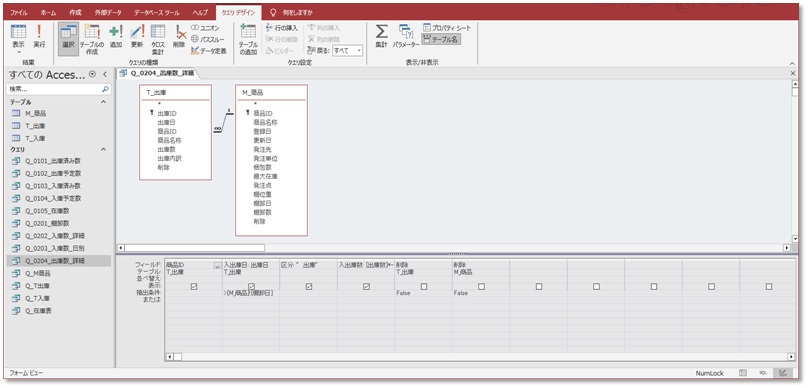
Task: Select the ユニオン (Union) query option
Action: 206,28
